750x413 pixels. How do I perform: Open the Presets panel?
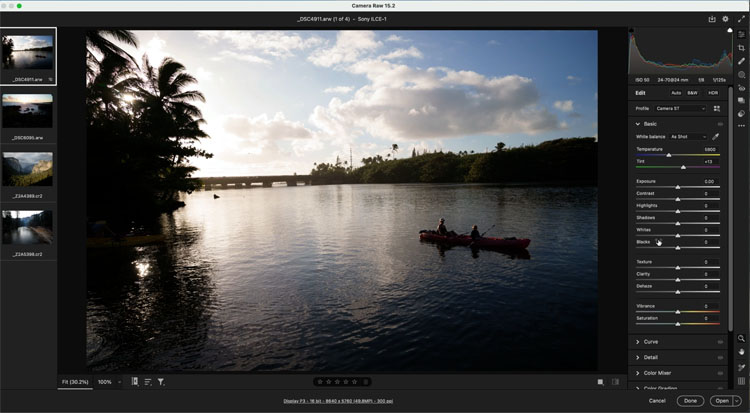point(741,113)
